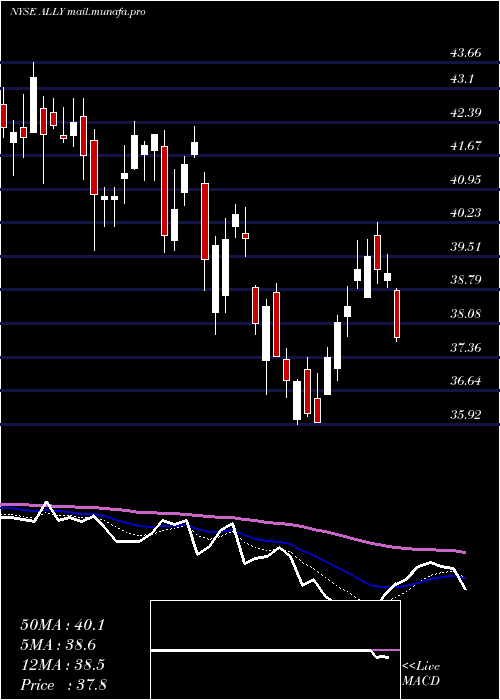
Task: Select the 38.08 price level label
Action: [x=466, y=313]
